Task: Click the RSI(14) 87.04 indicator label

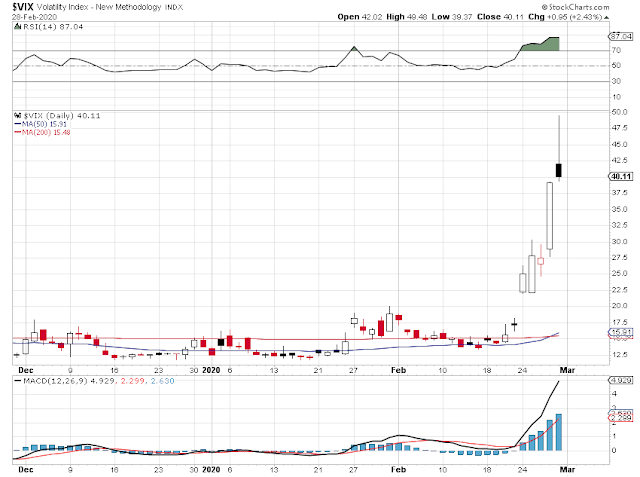Action: [x=53, y=27]
